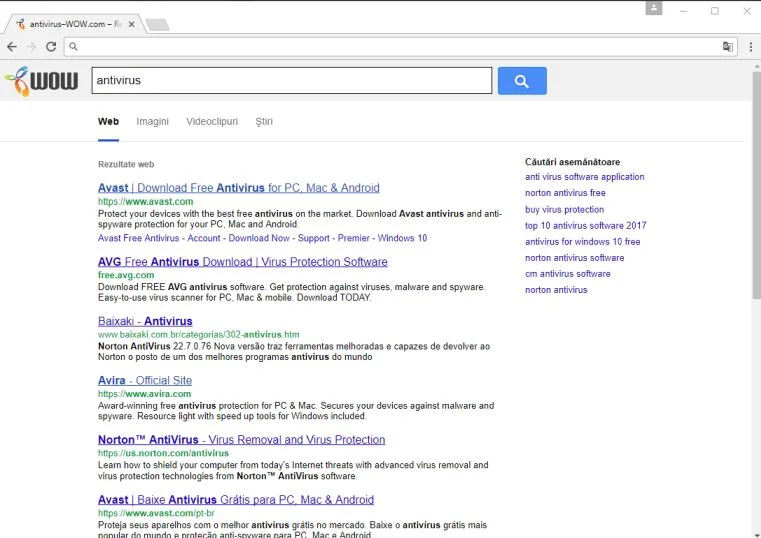
Task: Click related search buy virus protection
Action: pyautogui.click(x=564, y=210)
